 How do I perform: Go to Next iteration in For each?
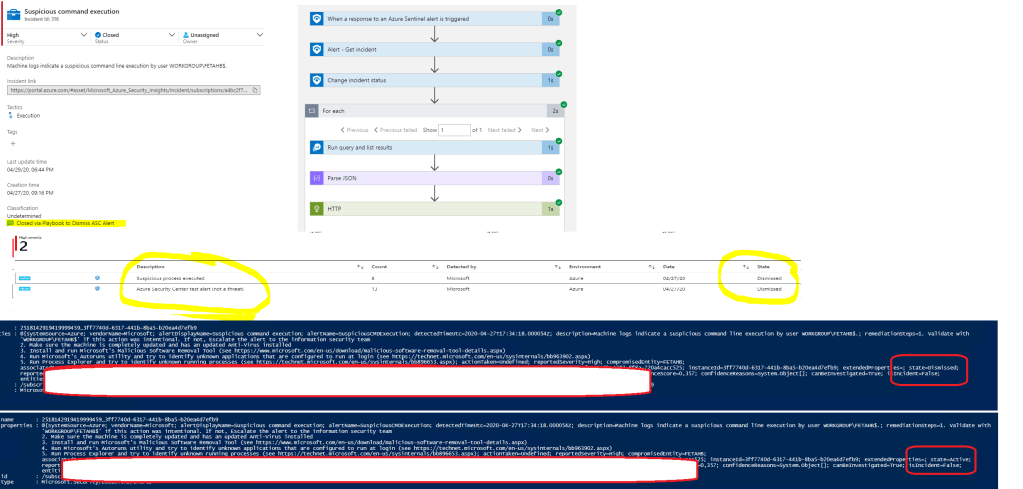539,130
